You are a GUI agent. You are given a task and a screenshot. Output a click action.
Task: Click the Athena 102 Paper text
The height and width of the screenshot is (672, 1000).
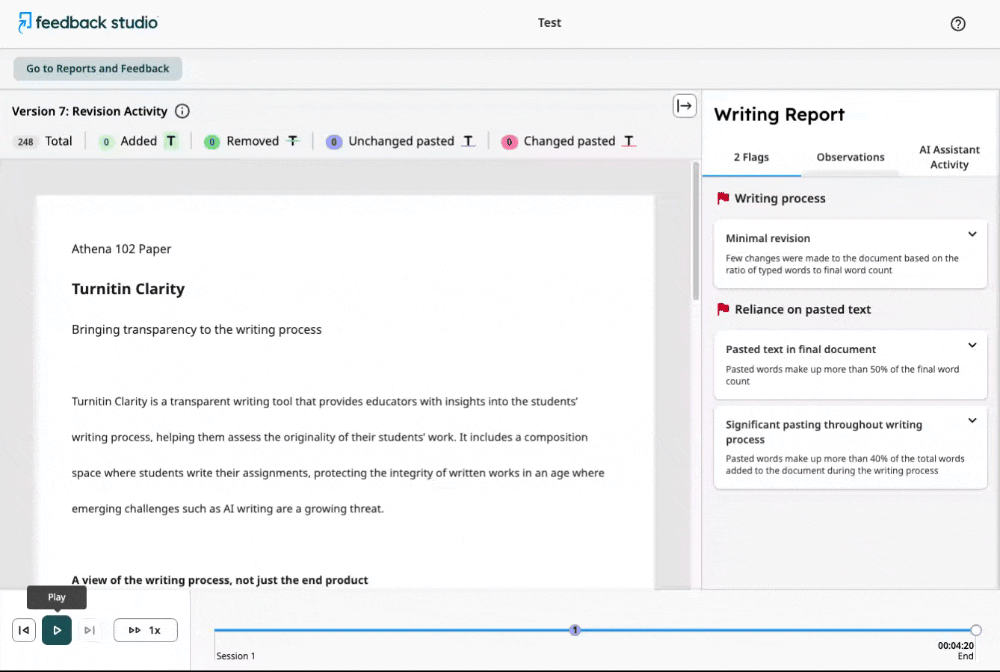(121, 249)
